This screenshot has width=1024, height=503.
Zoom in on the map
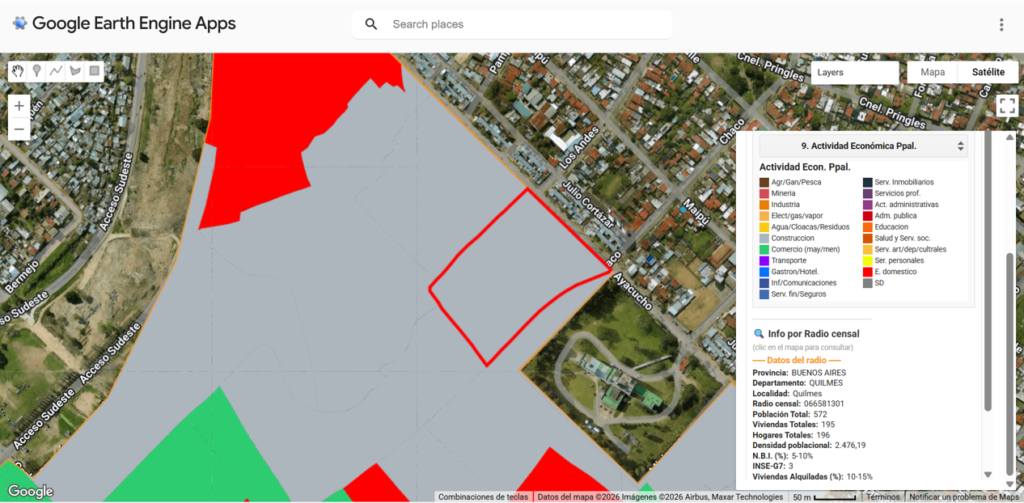19,106
